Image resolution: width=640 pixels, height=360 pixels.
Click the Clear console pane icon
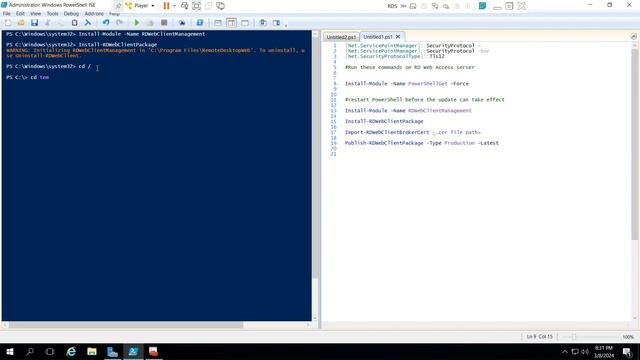point(88,23)
